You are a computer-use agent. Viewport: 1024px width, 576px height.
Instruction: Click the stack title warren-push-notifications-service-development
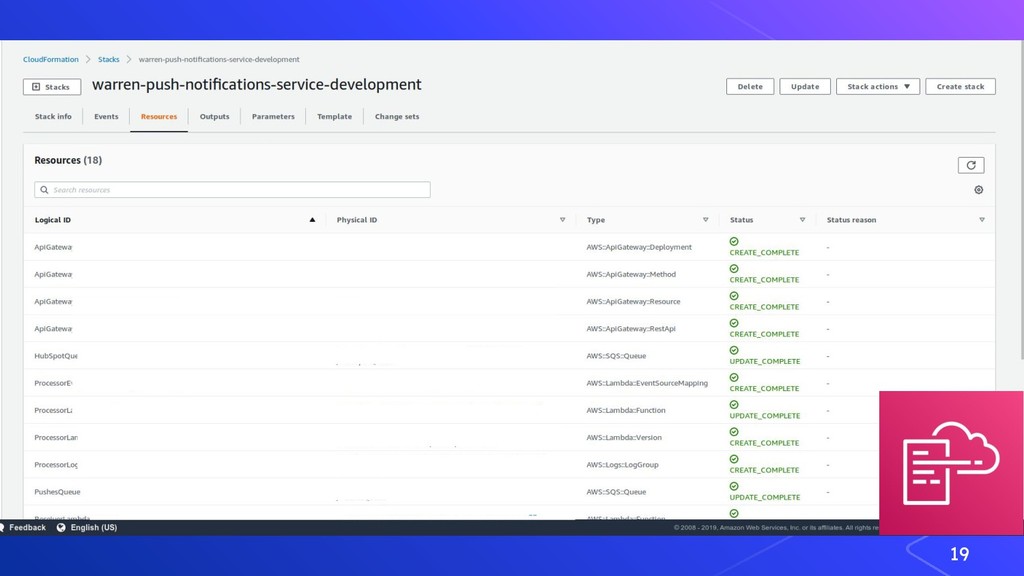pos(257,85)
